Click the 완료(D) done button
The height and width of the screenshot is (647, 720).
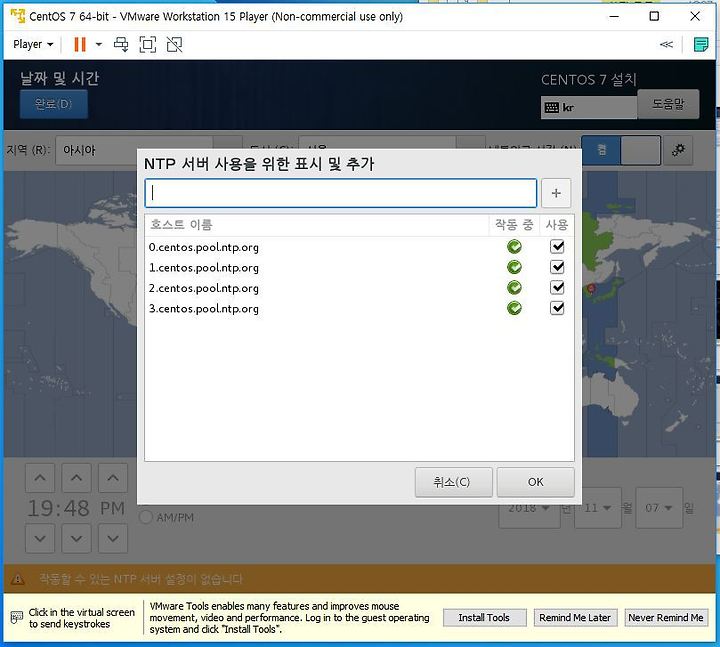[53, 104]
